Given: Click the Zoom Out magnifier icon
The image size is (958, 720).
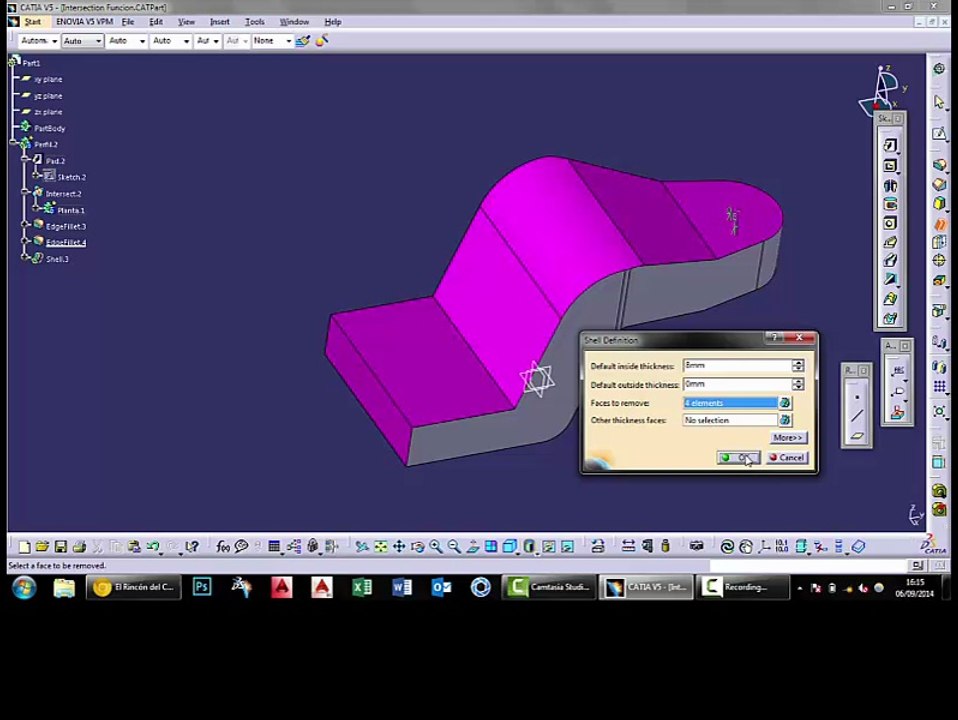Looking at the screenshot, I should [454, 546].
